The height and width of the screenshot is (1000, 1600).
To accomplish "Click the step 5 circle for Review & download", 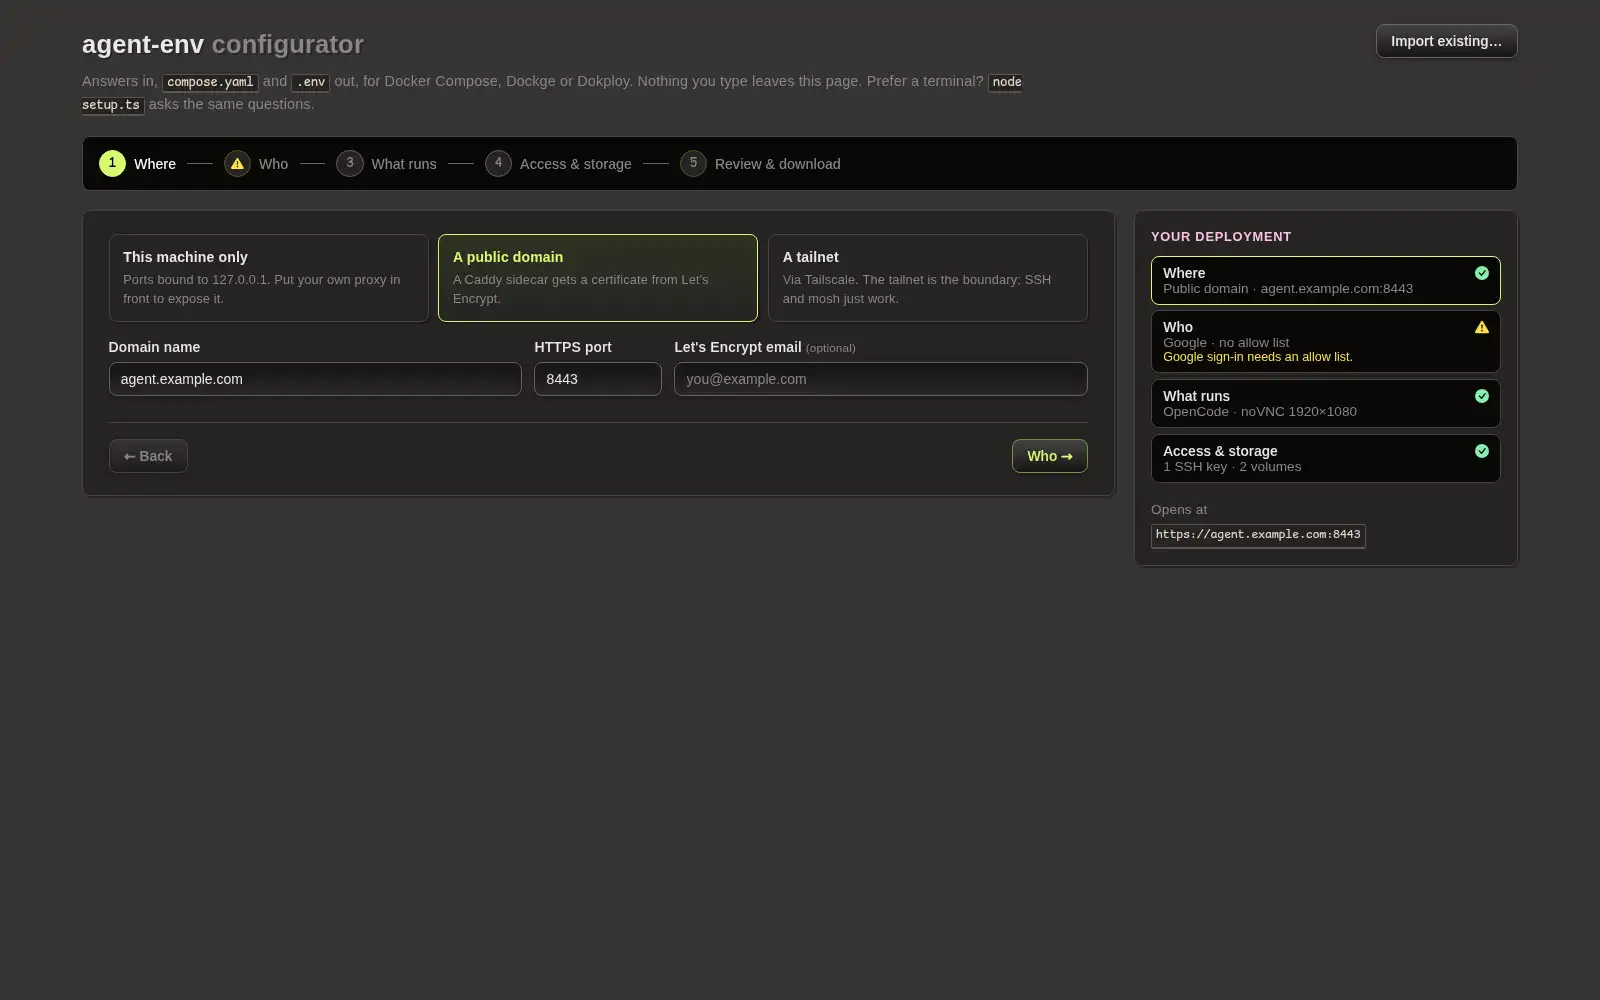I will pyautogui.click(x=693, y=163).
